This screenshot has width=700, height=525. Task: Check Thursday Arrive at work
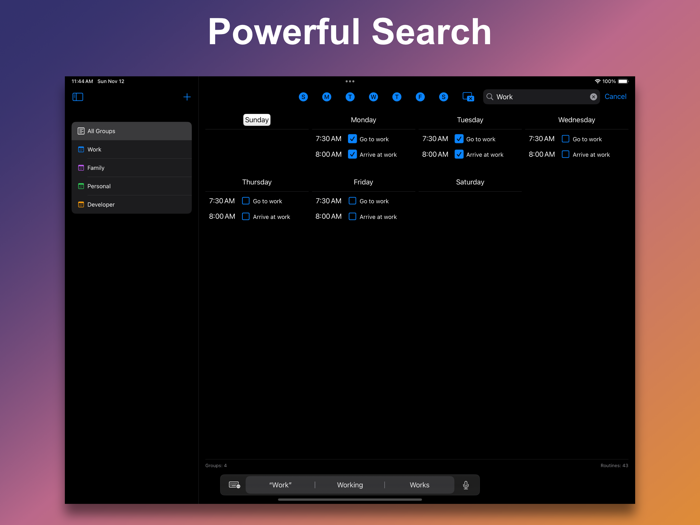(246, 217)
